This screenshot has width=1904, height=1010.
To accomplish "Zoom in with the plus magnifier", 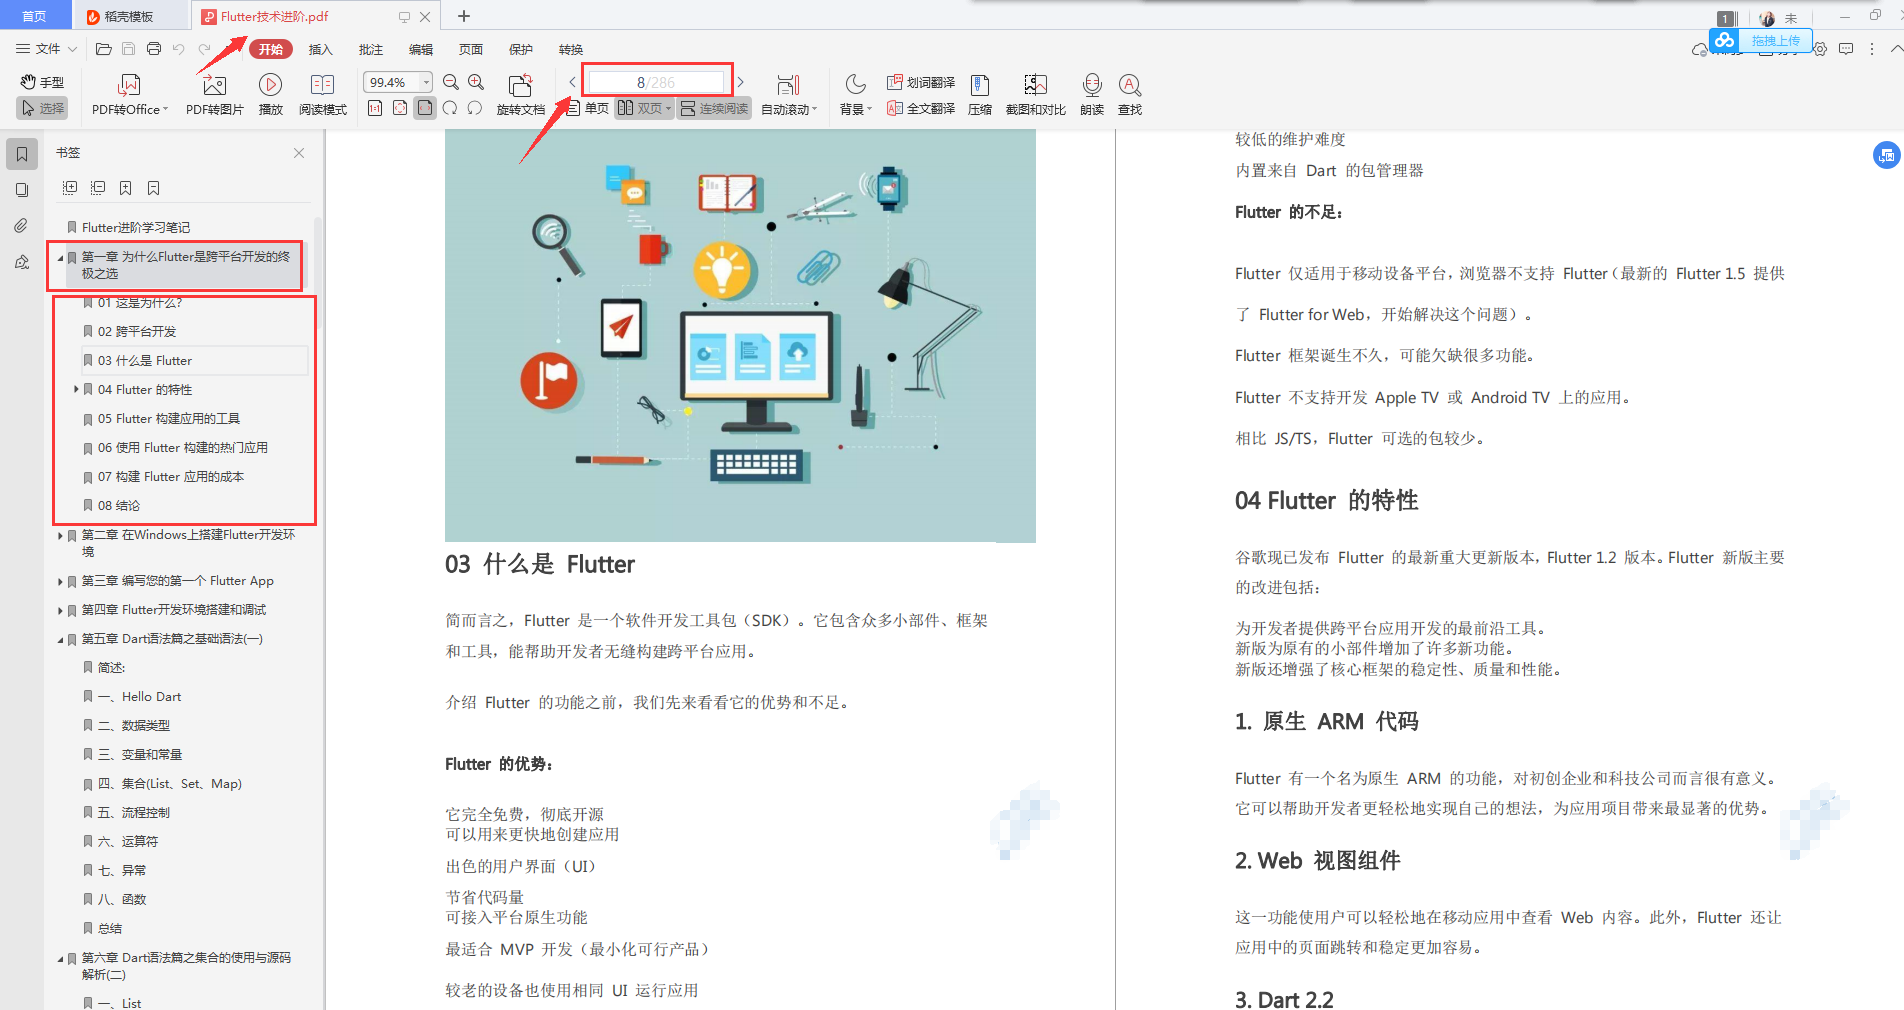I will [476, 82].
